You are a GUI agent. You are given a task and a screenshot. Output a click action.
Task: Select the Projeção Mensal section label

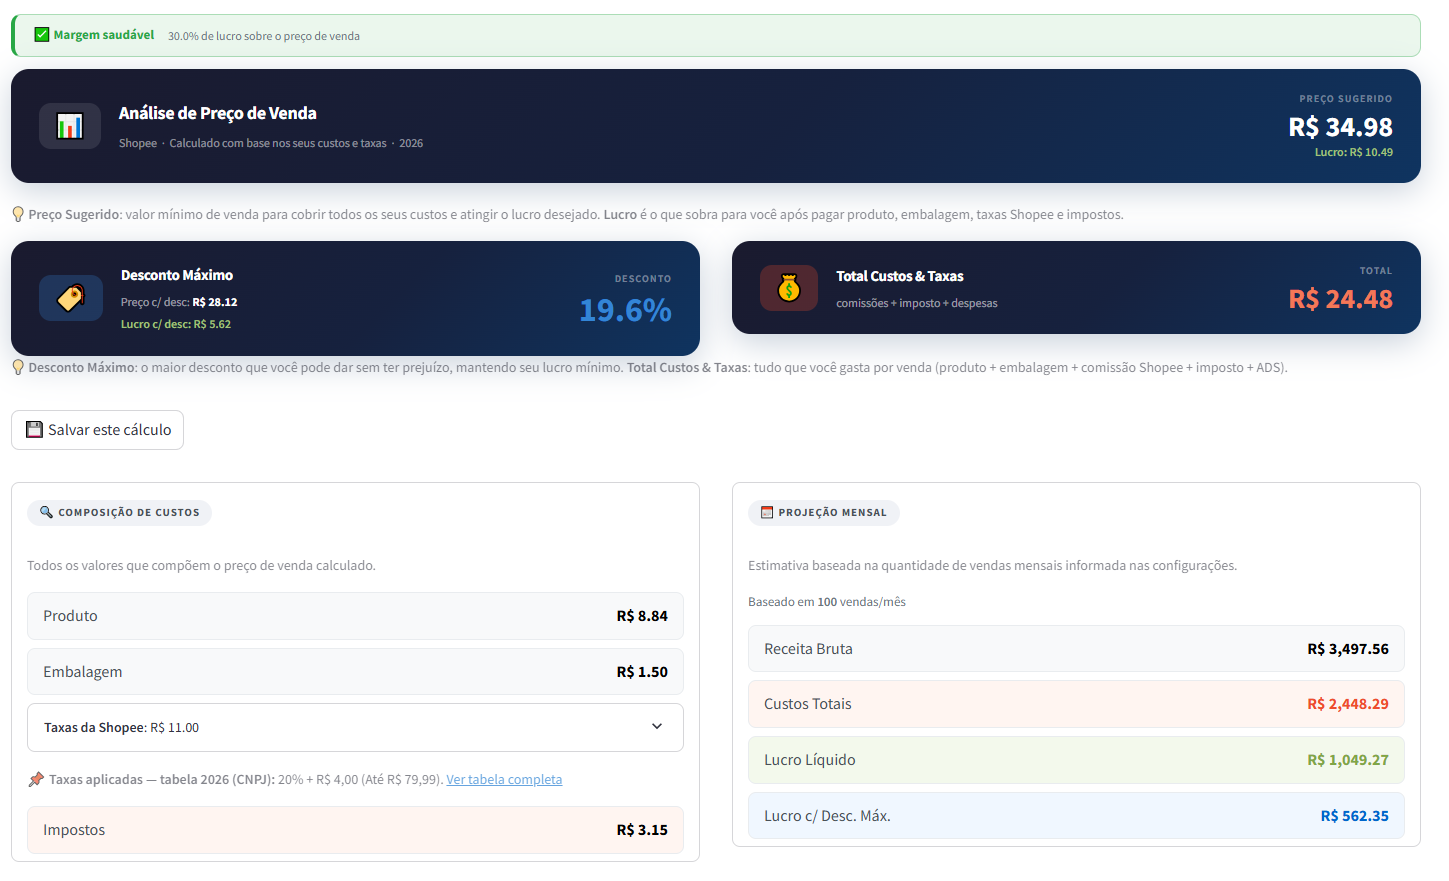(x=832, y=513)
